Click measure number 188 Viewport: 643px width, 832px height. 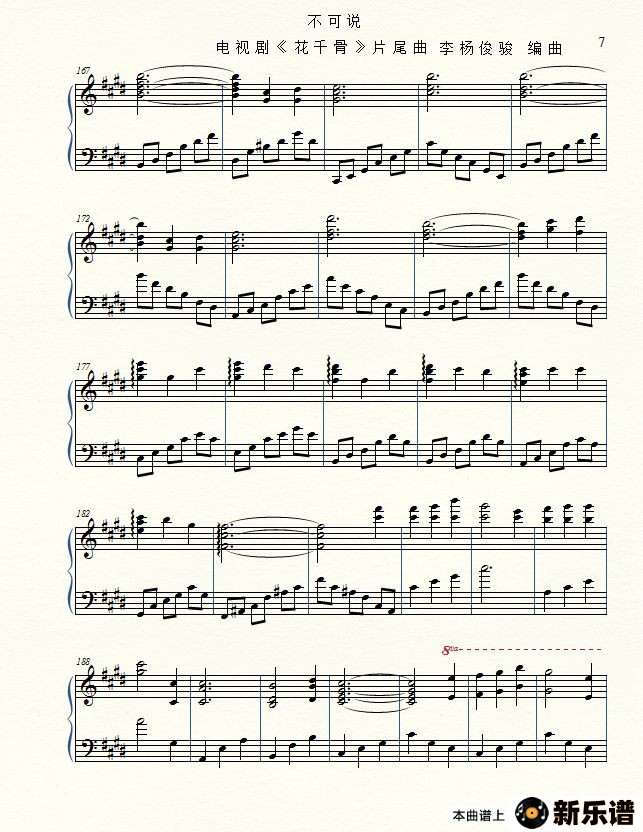(83, 662)
